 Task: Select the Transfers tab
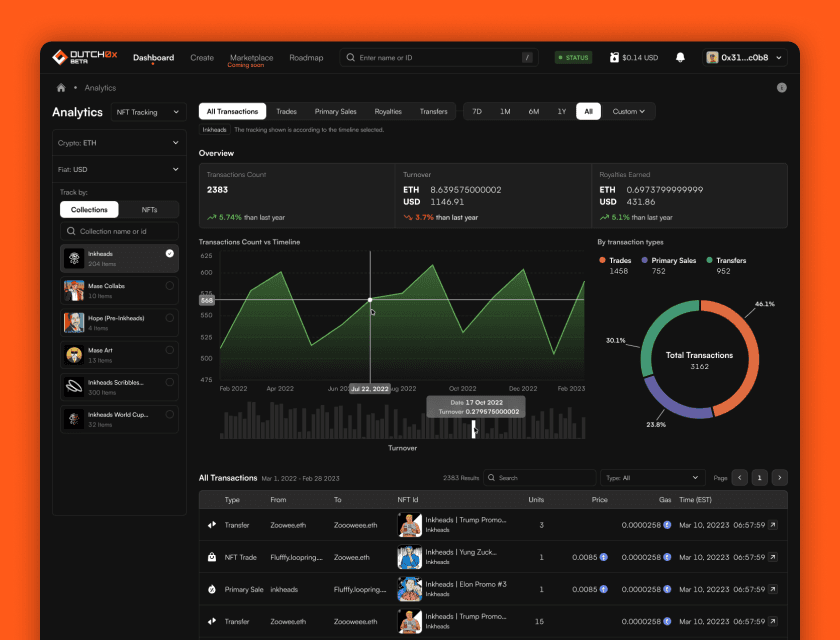(433, 111)
